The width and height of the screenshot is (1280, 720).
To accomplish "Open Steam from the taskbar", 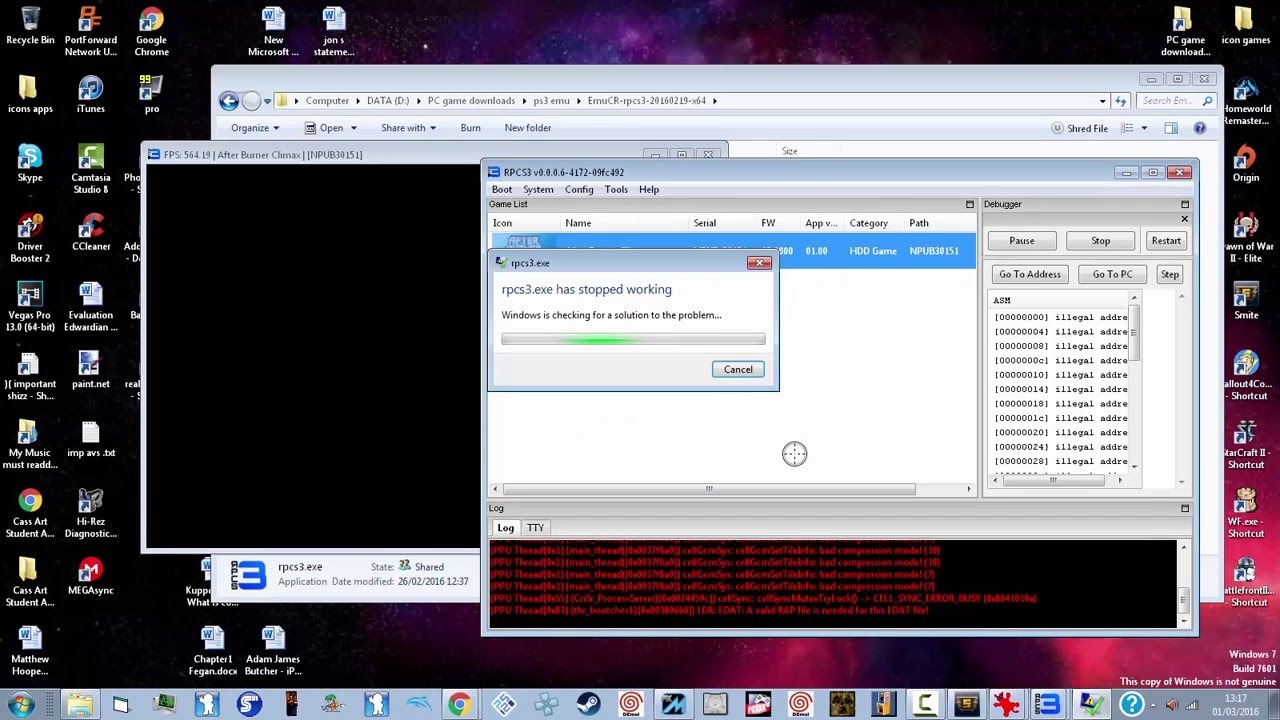I will pyautogui.click(x=588, y=705).
